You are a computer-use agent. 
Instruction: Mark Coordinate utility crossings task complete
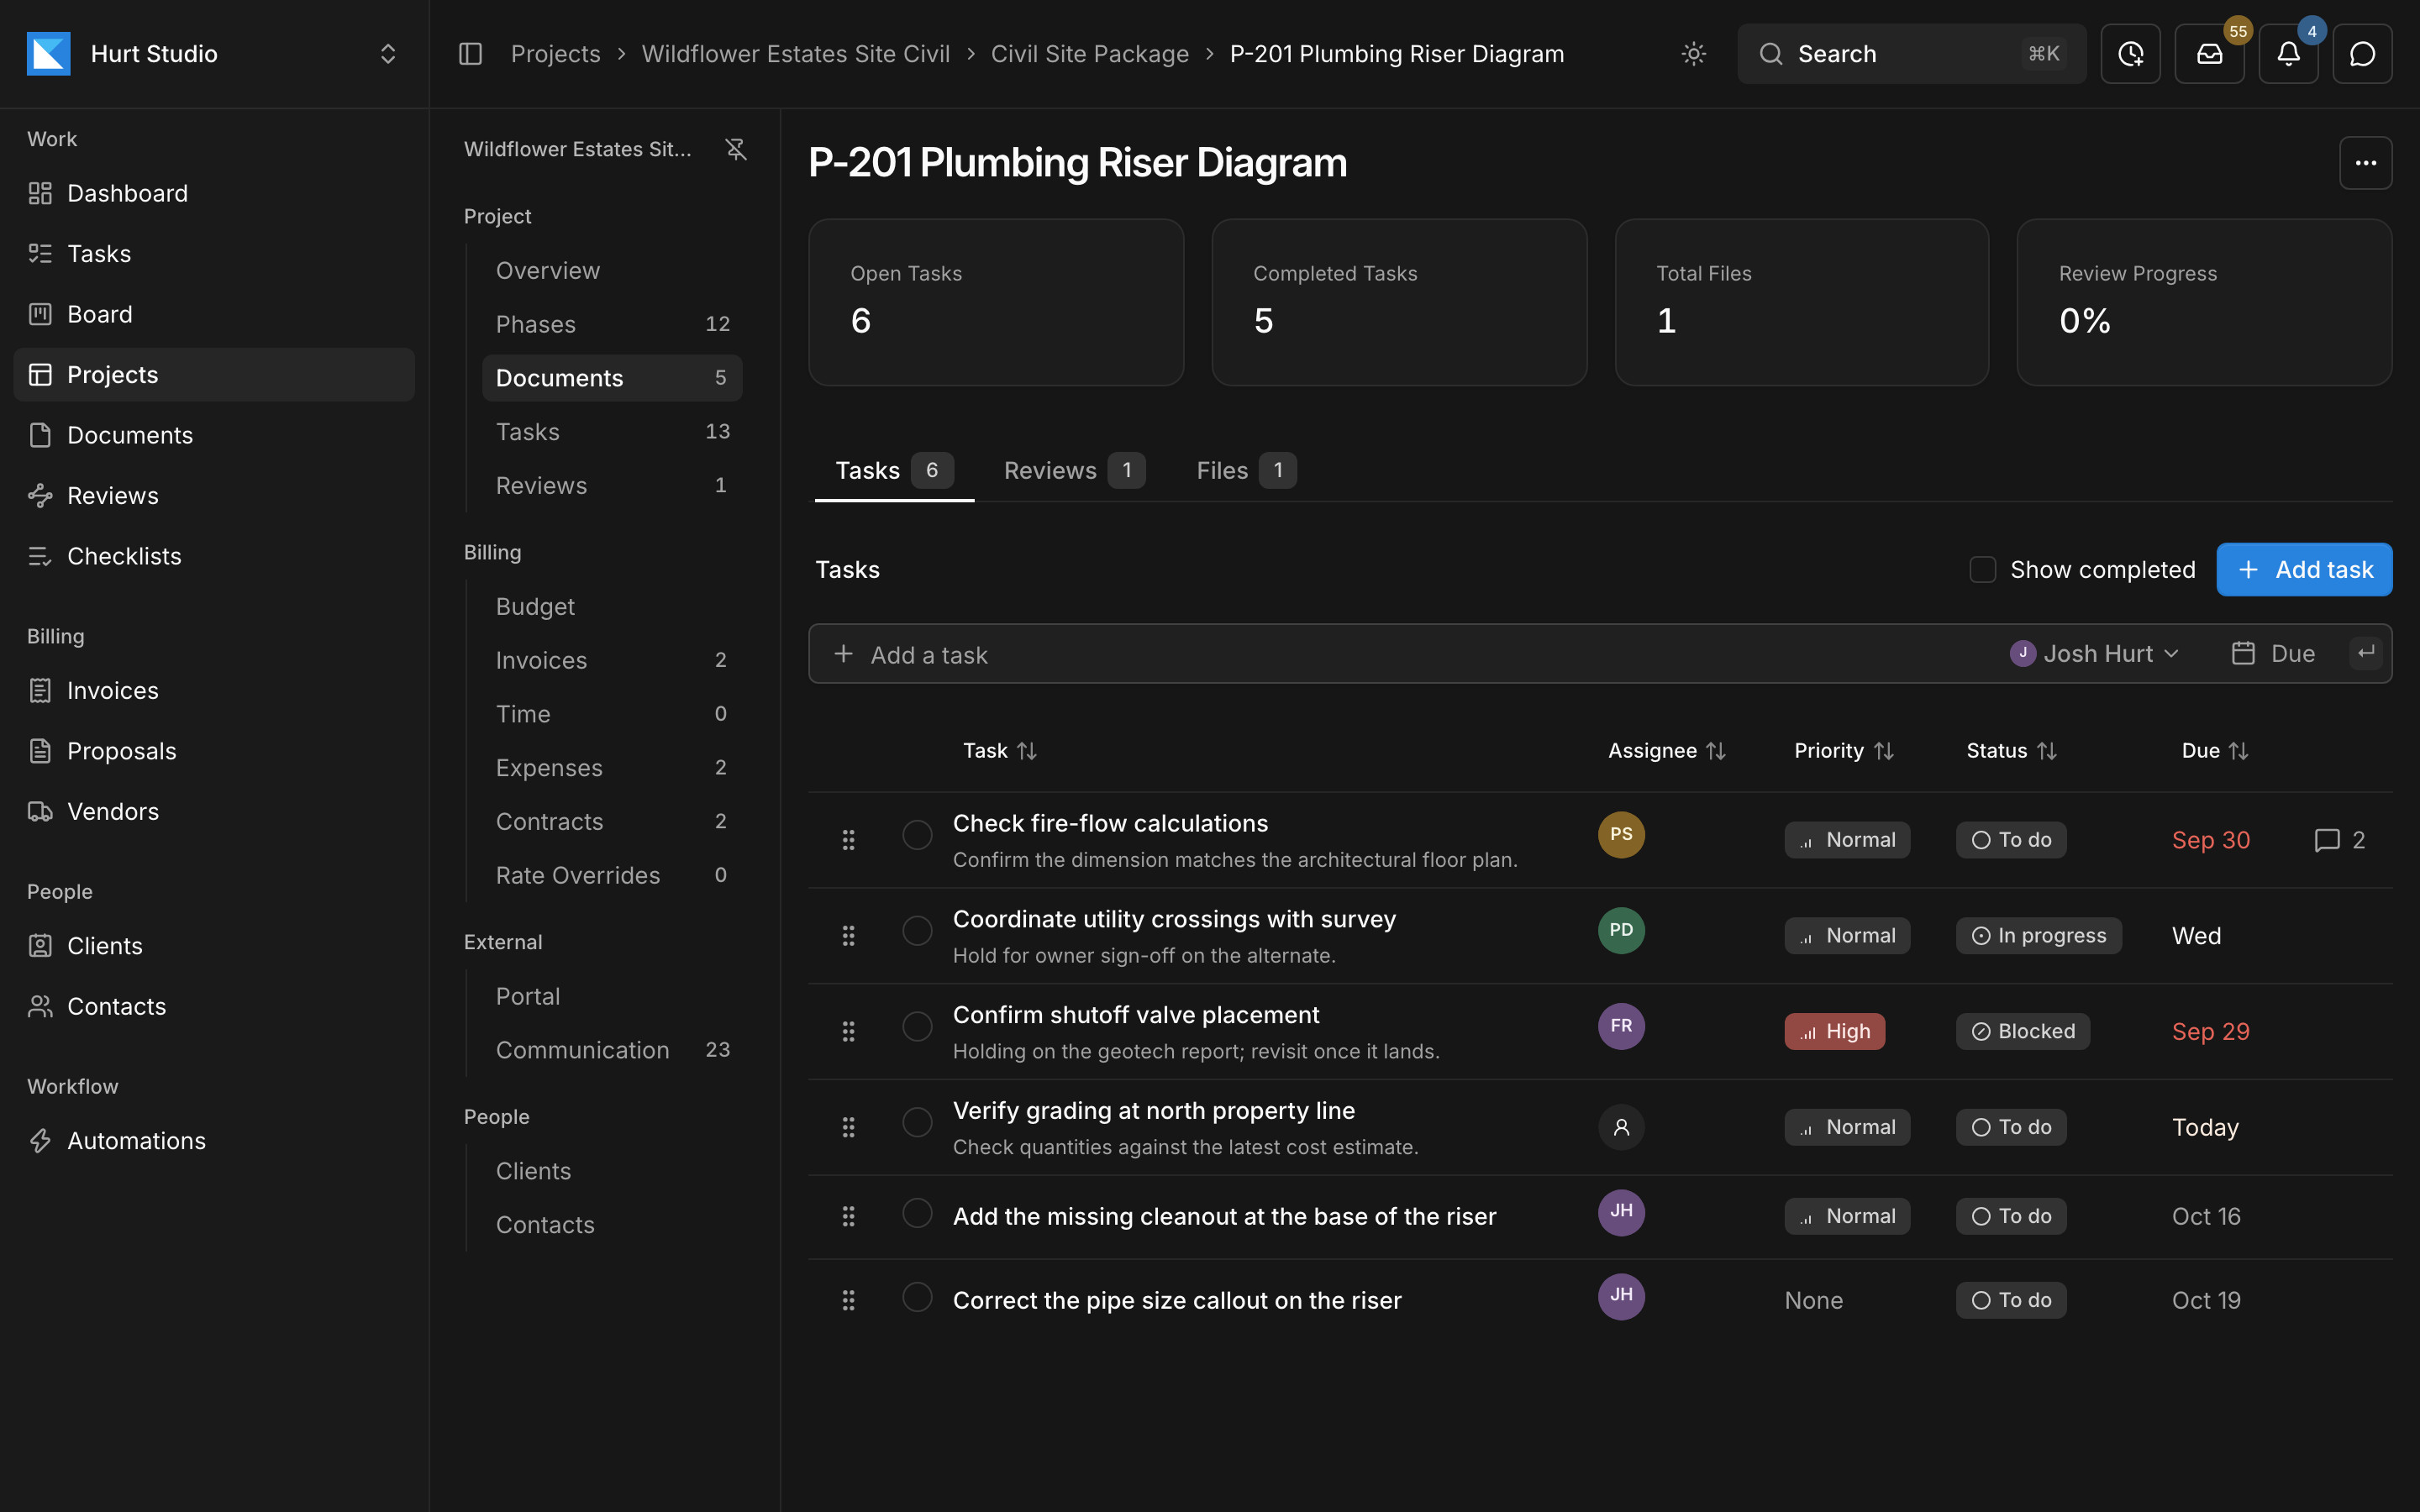[917, 931]
